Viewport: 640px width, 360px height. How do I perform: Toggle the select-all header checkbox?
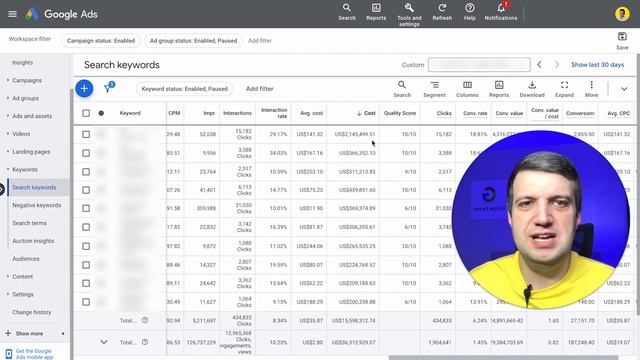point(86,113)
